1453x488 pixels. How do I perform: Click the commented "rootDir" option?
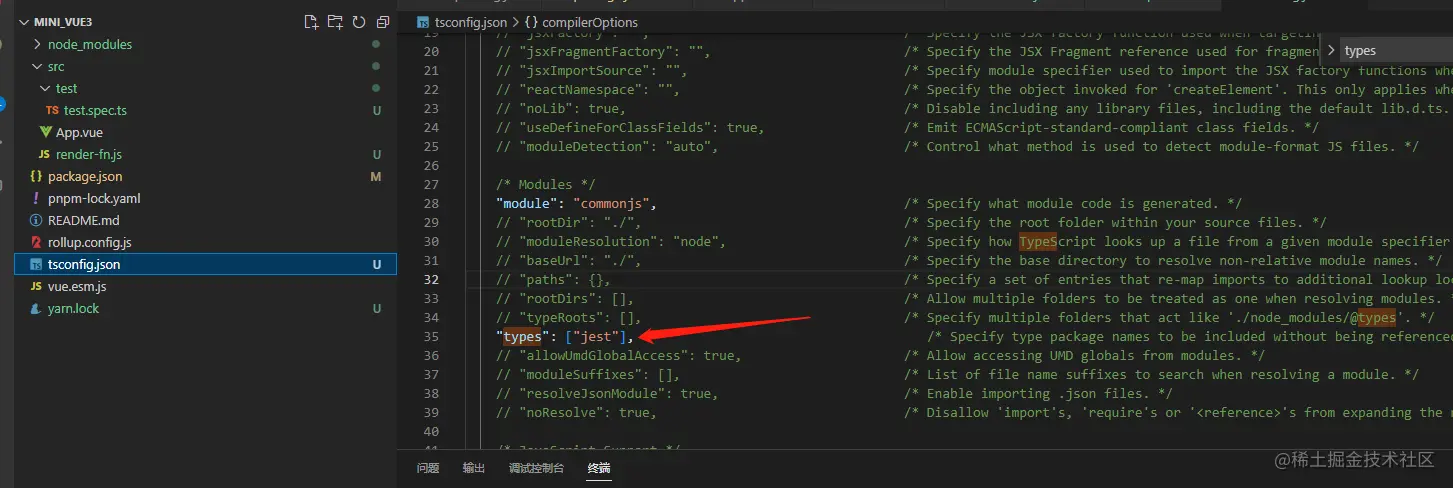(568, 223)
